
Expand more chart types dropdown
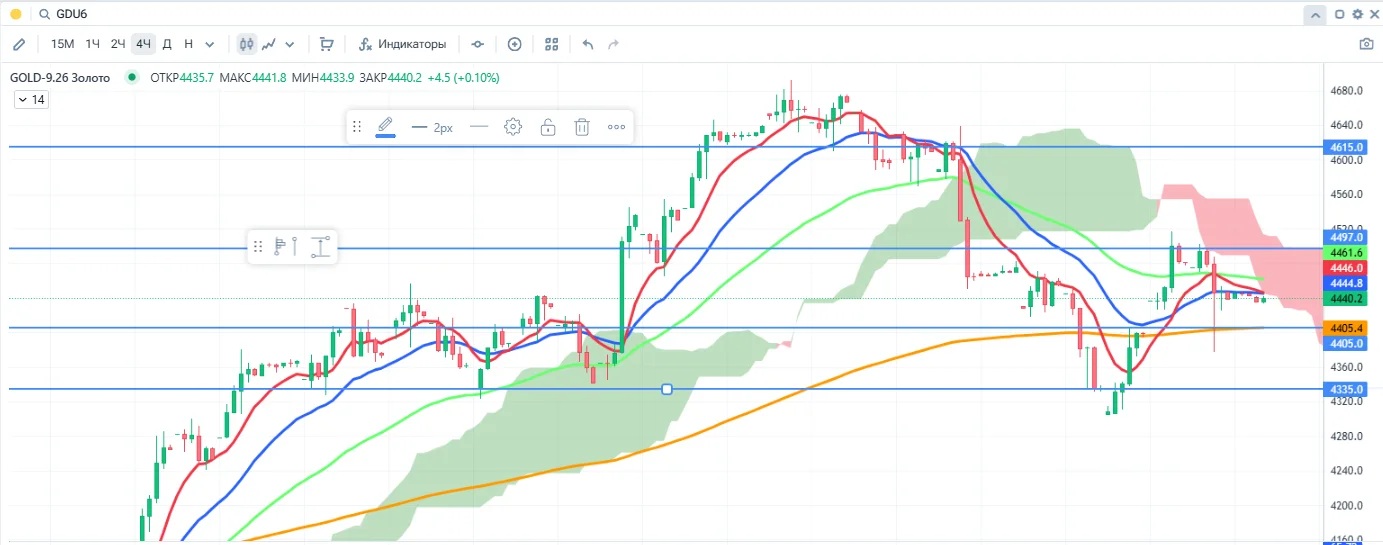[290, 44]
